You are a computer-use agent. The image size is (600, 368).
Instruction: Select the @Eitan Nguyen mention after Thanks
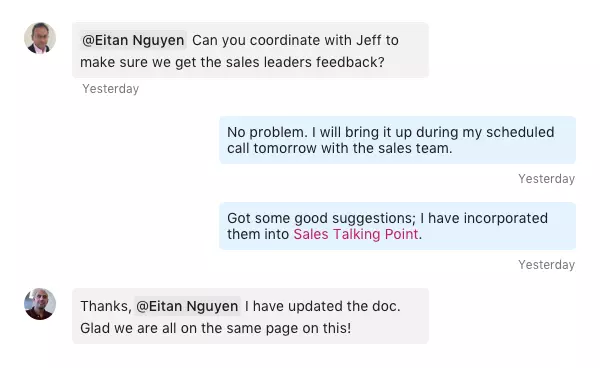(x=187, y=306)
